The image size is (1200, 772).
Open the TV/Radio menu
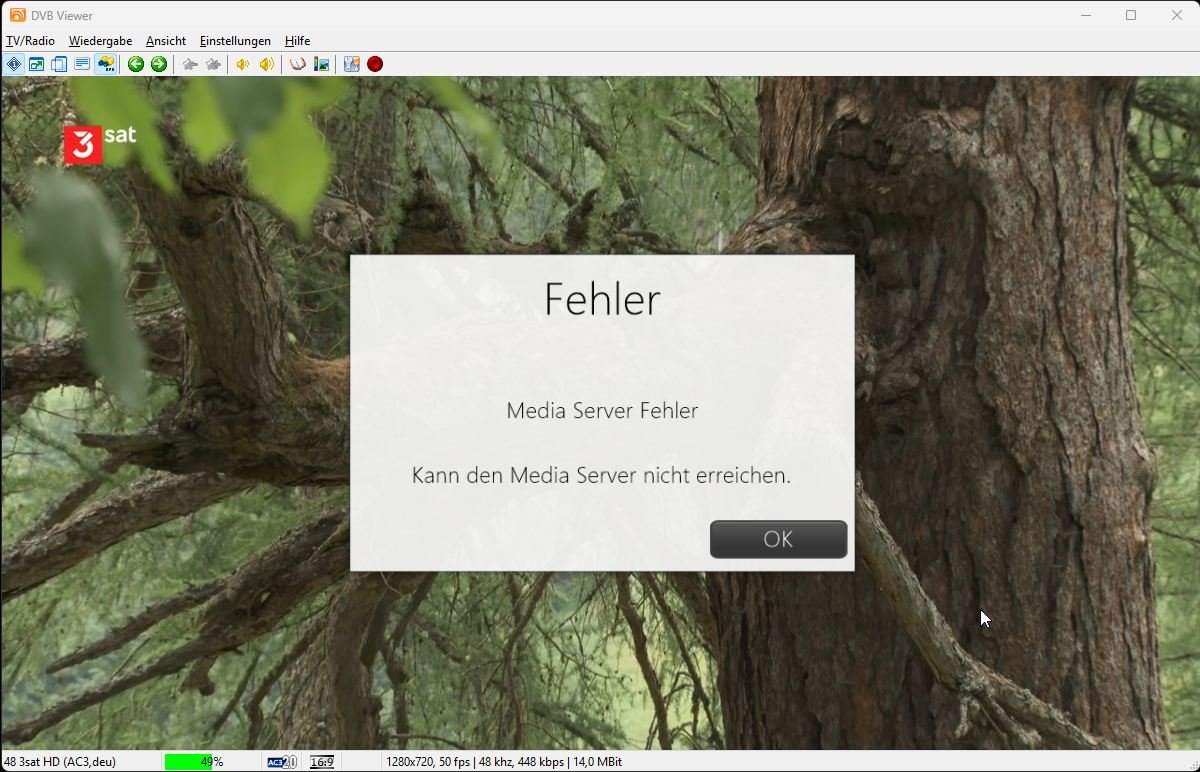point(31,41)
